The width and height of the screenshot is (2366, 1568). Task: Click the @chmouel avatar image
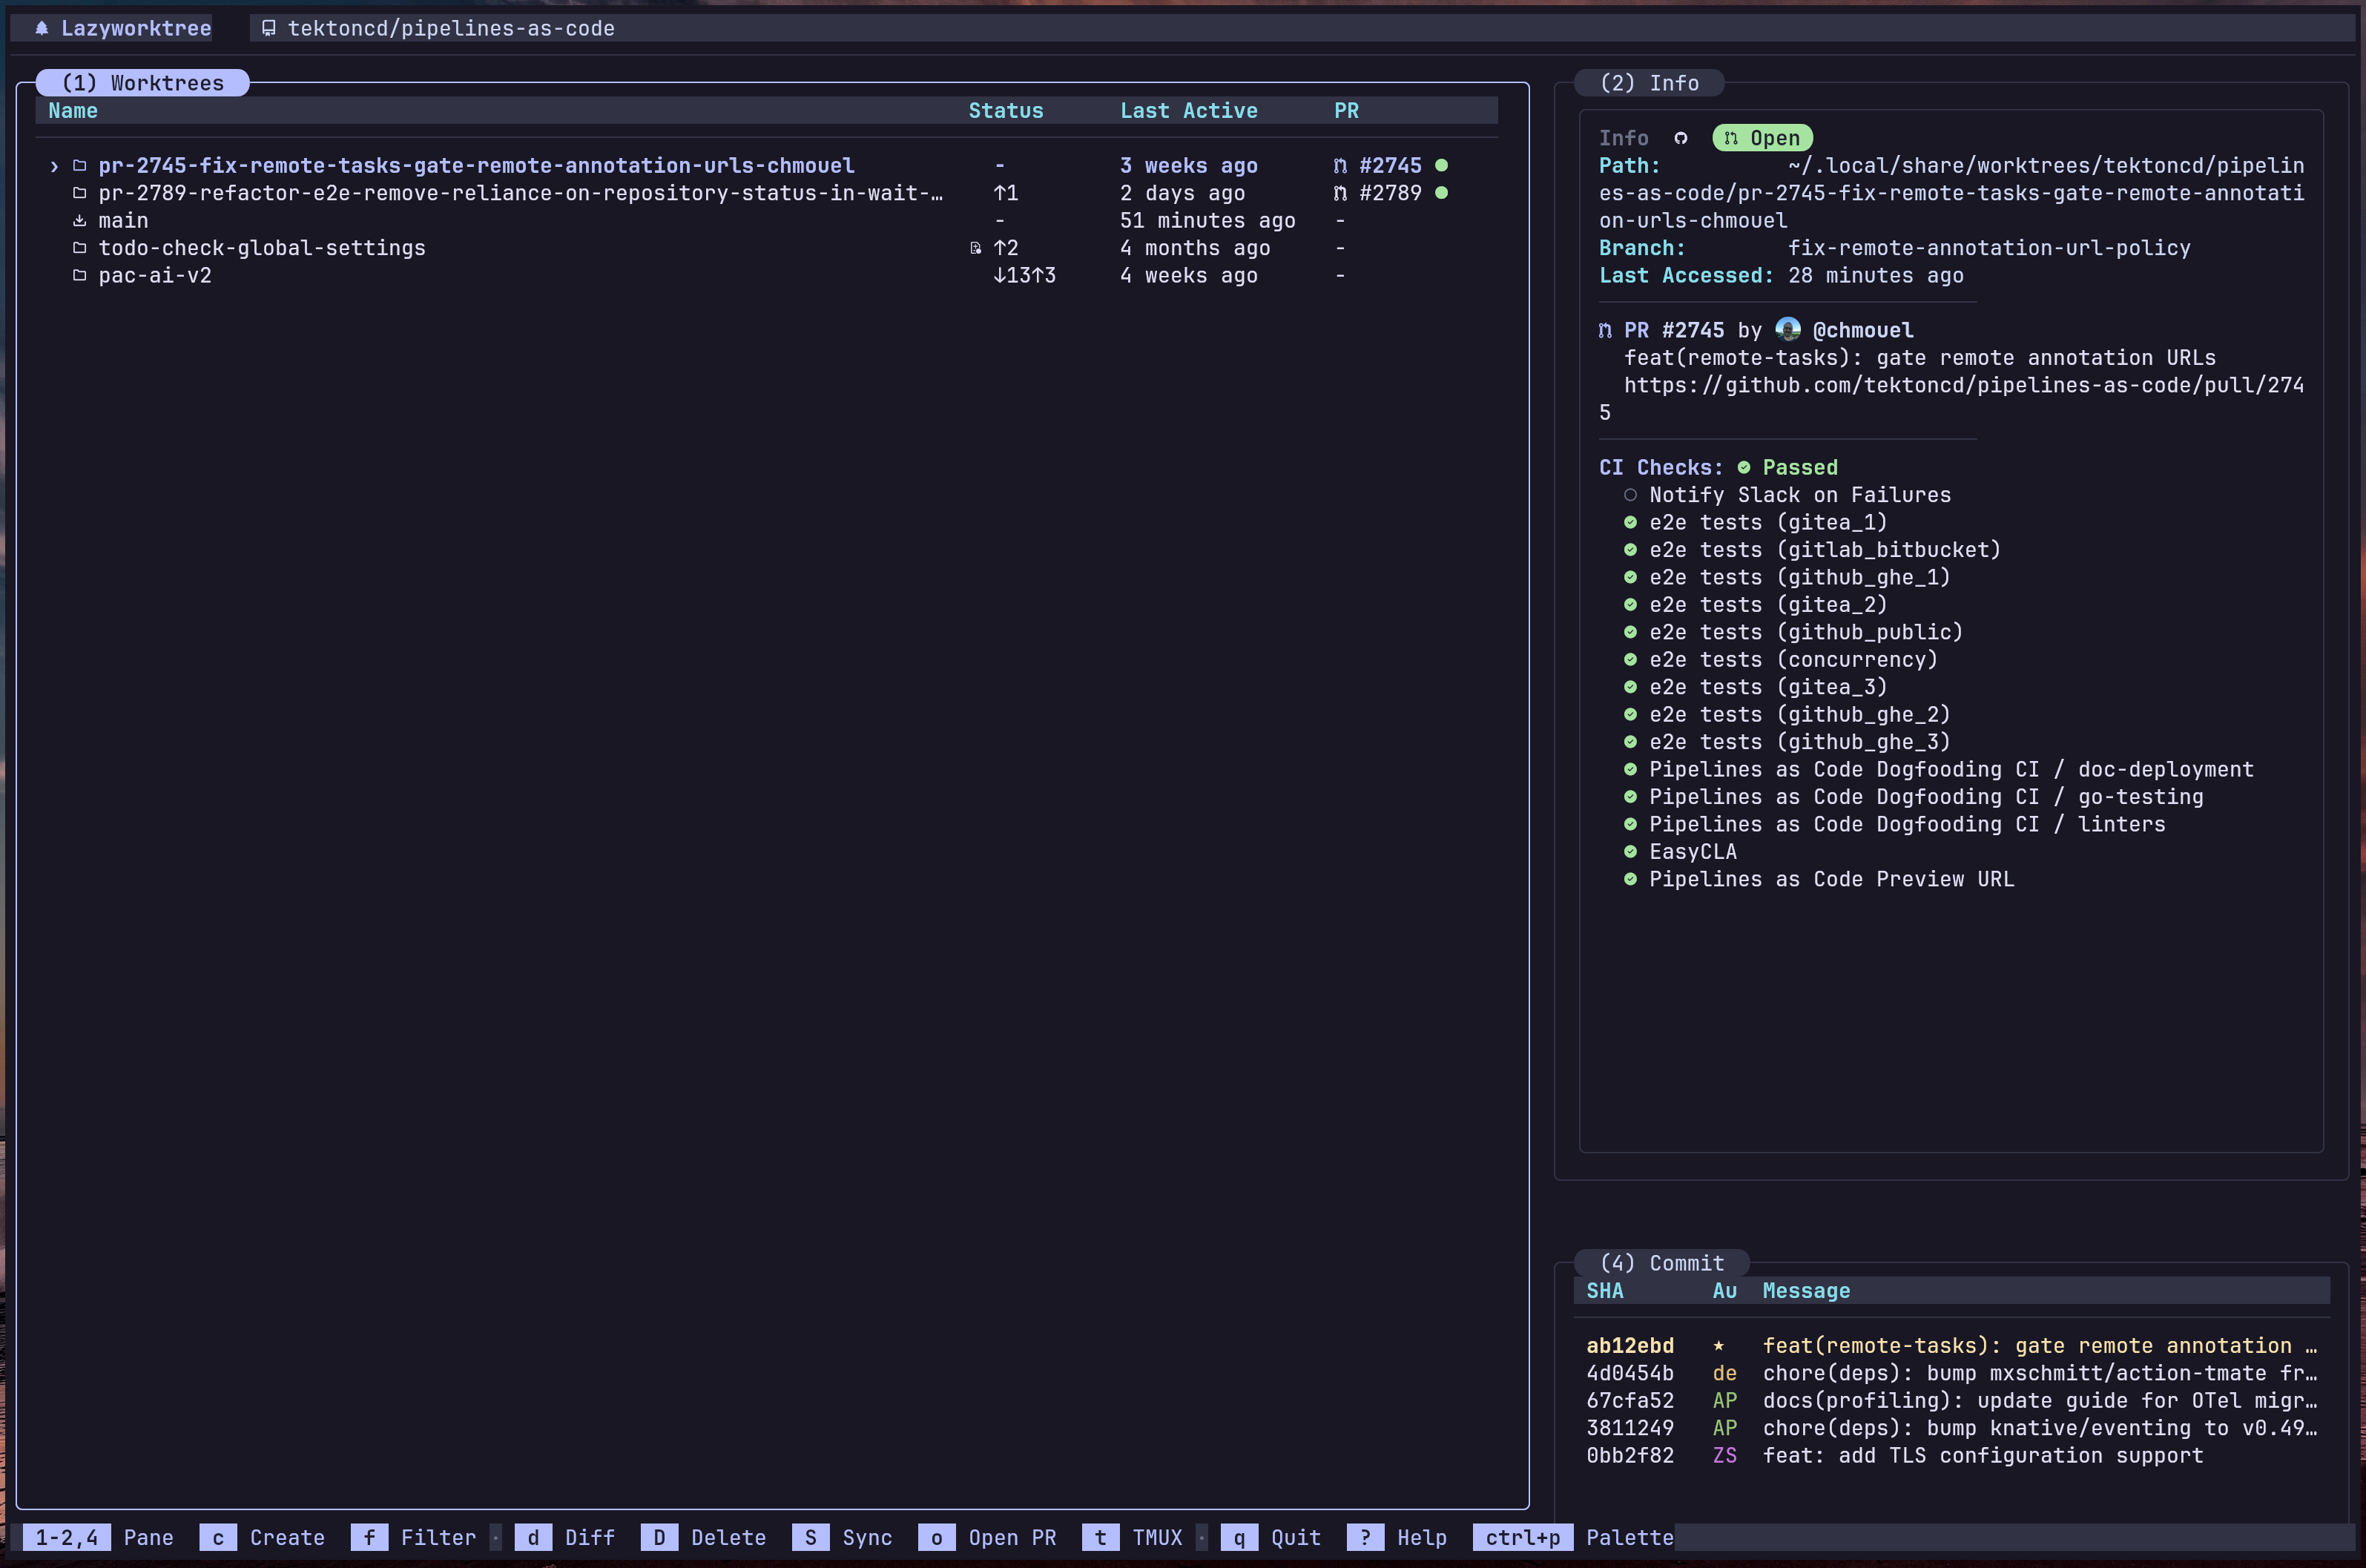(1788, 329)
